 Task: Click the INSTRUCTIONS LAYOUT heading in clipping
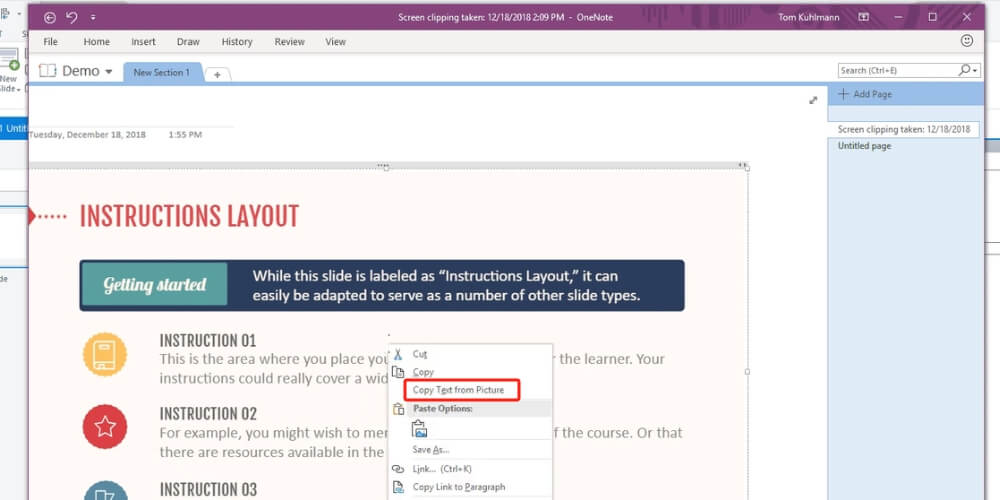pos(189,217)
